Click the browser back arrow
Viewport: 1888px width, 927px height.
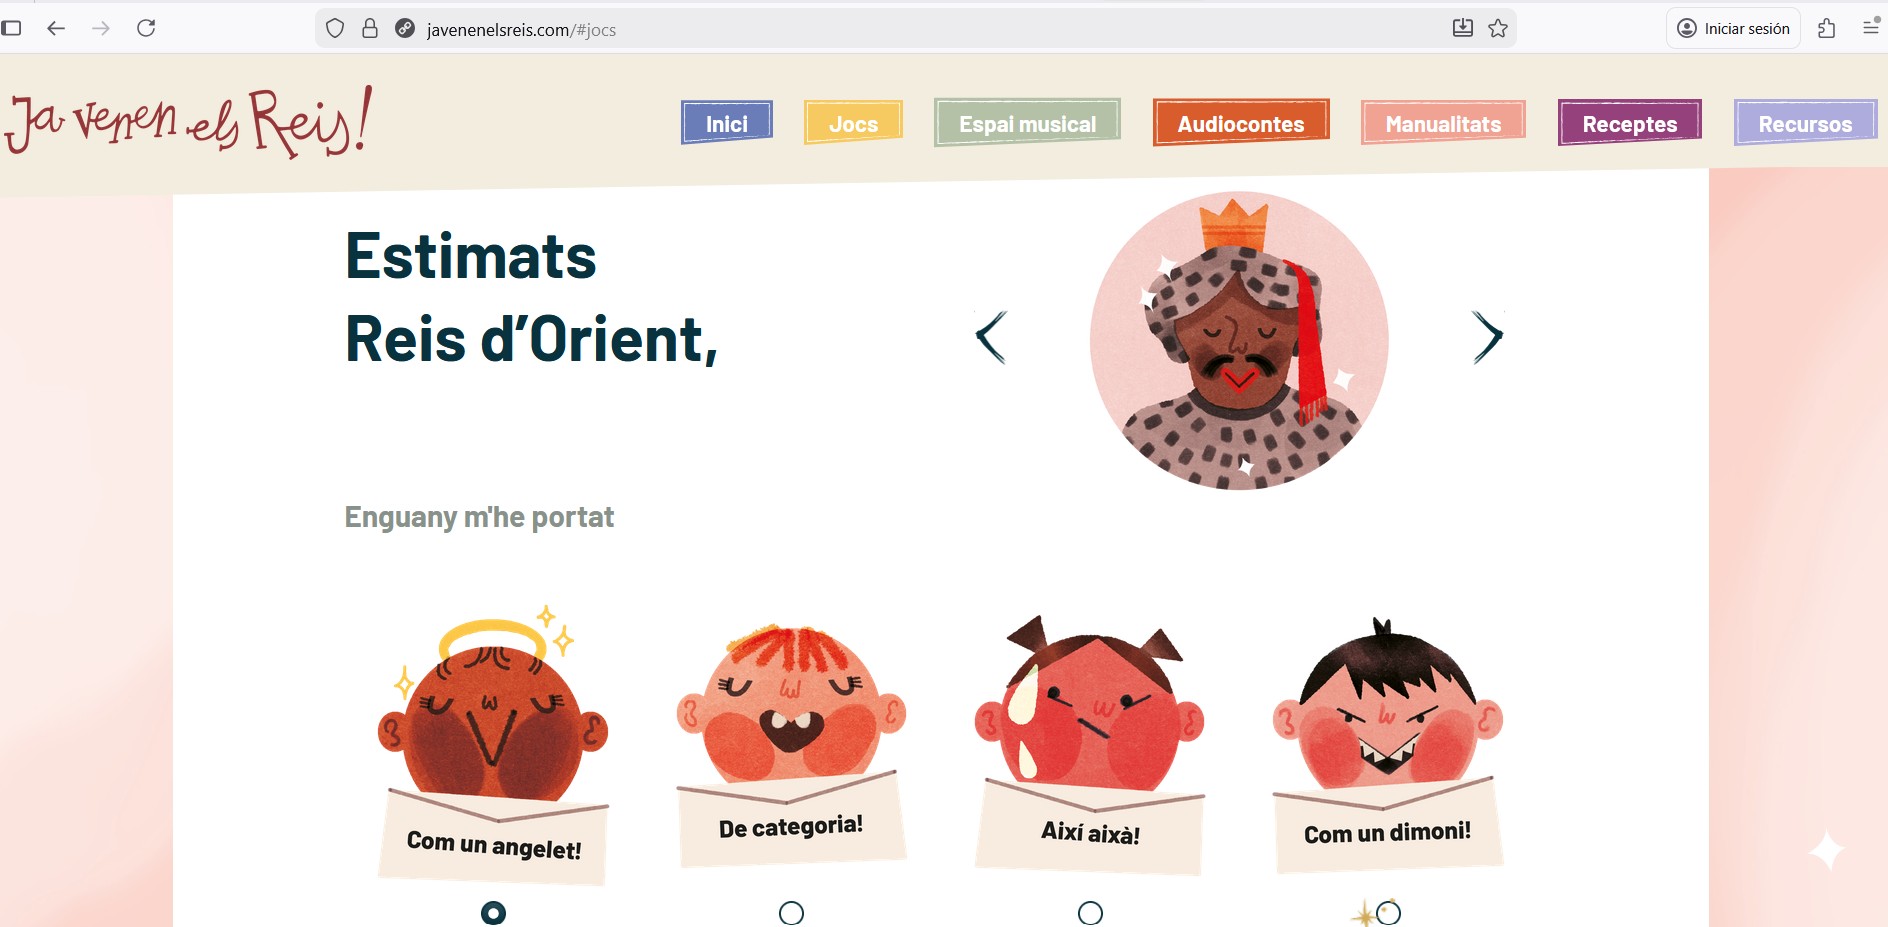click(56, 28)
